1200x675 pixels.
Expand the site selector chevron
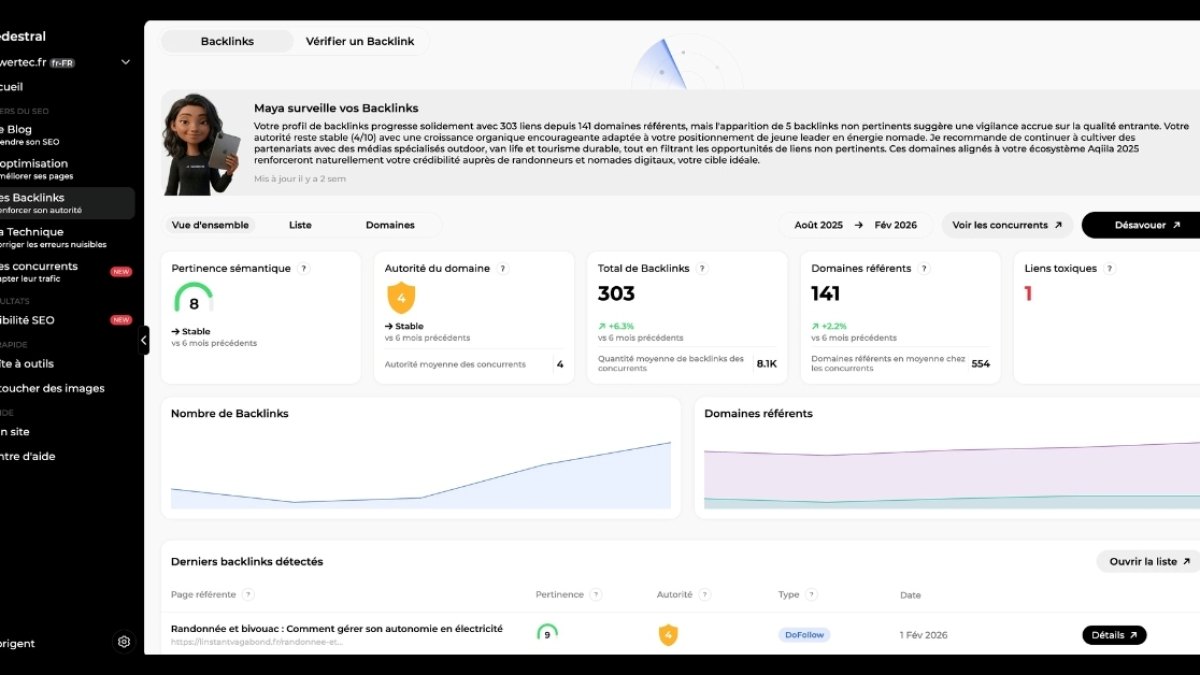point(125,62)
